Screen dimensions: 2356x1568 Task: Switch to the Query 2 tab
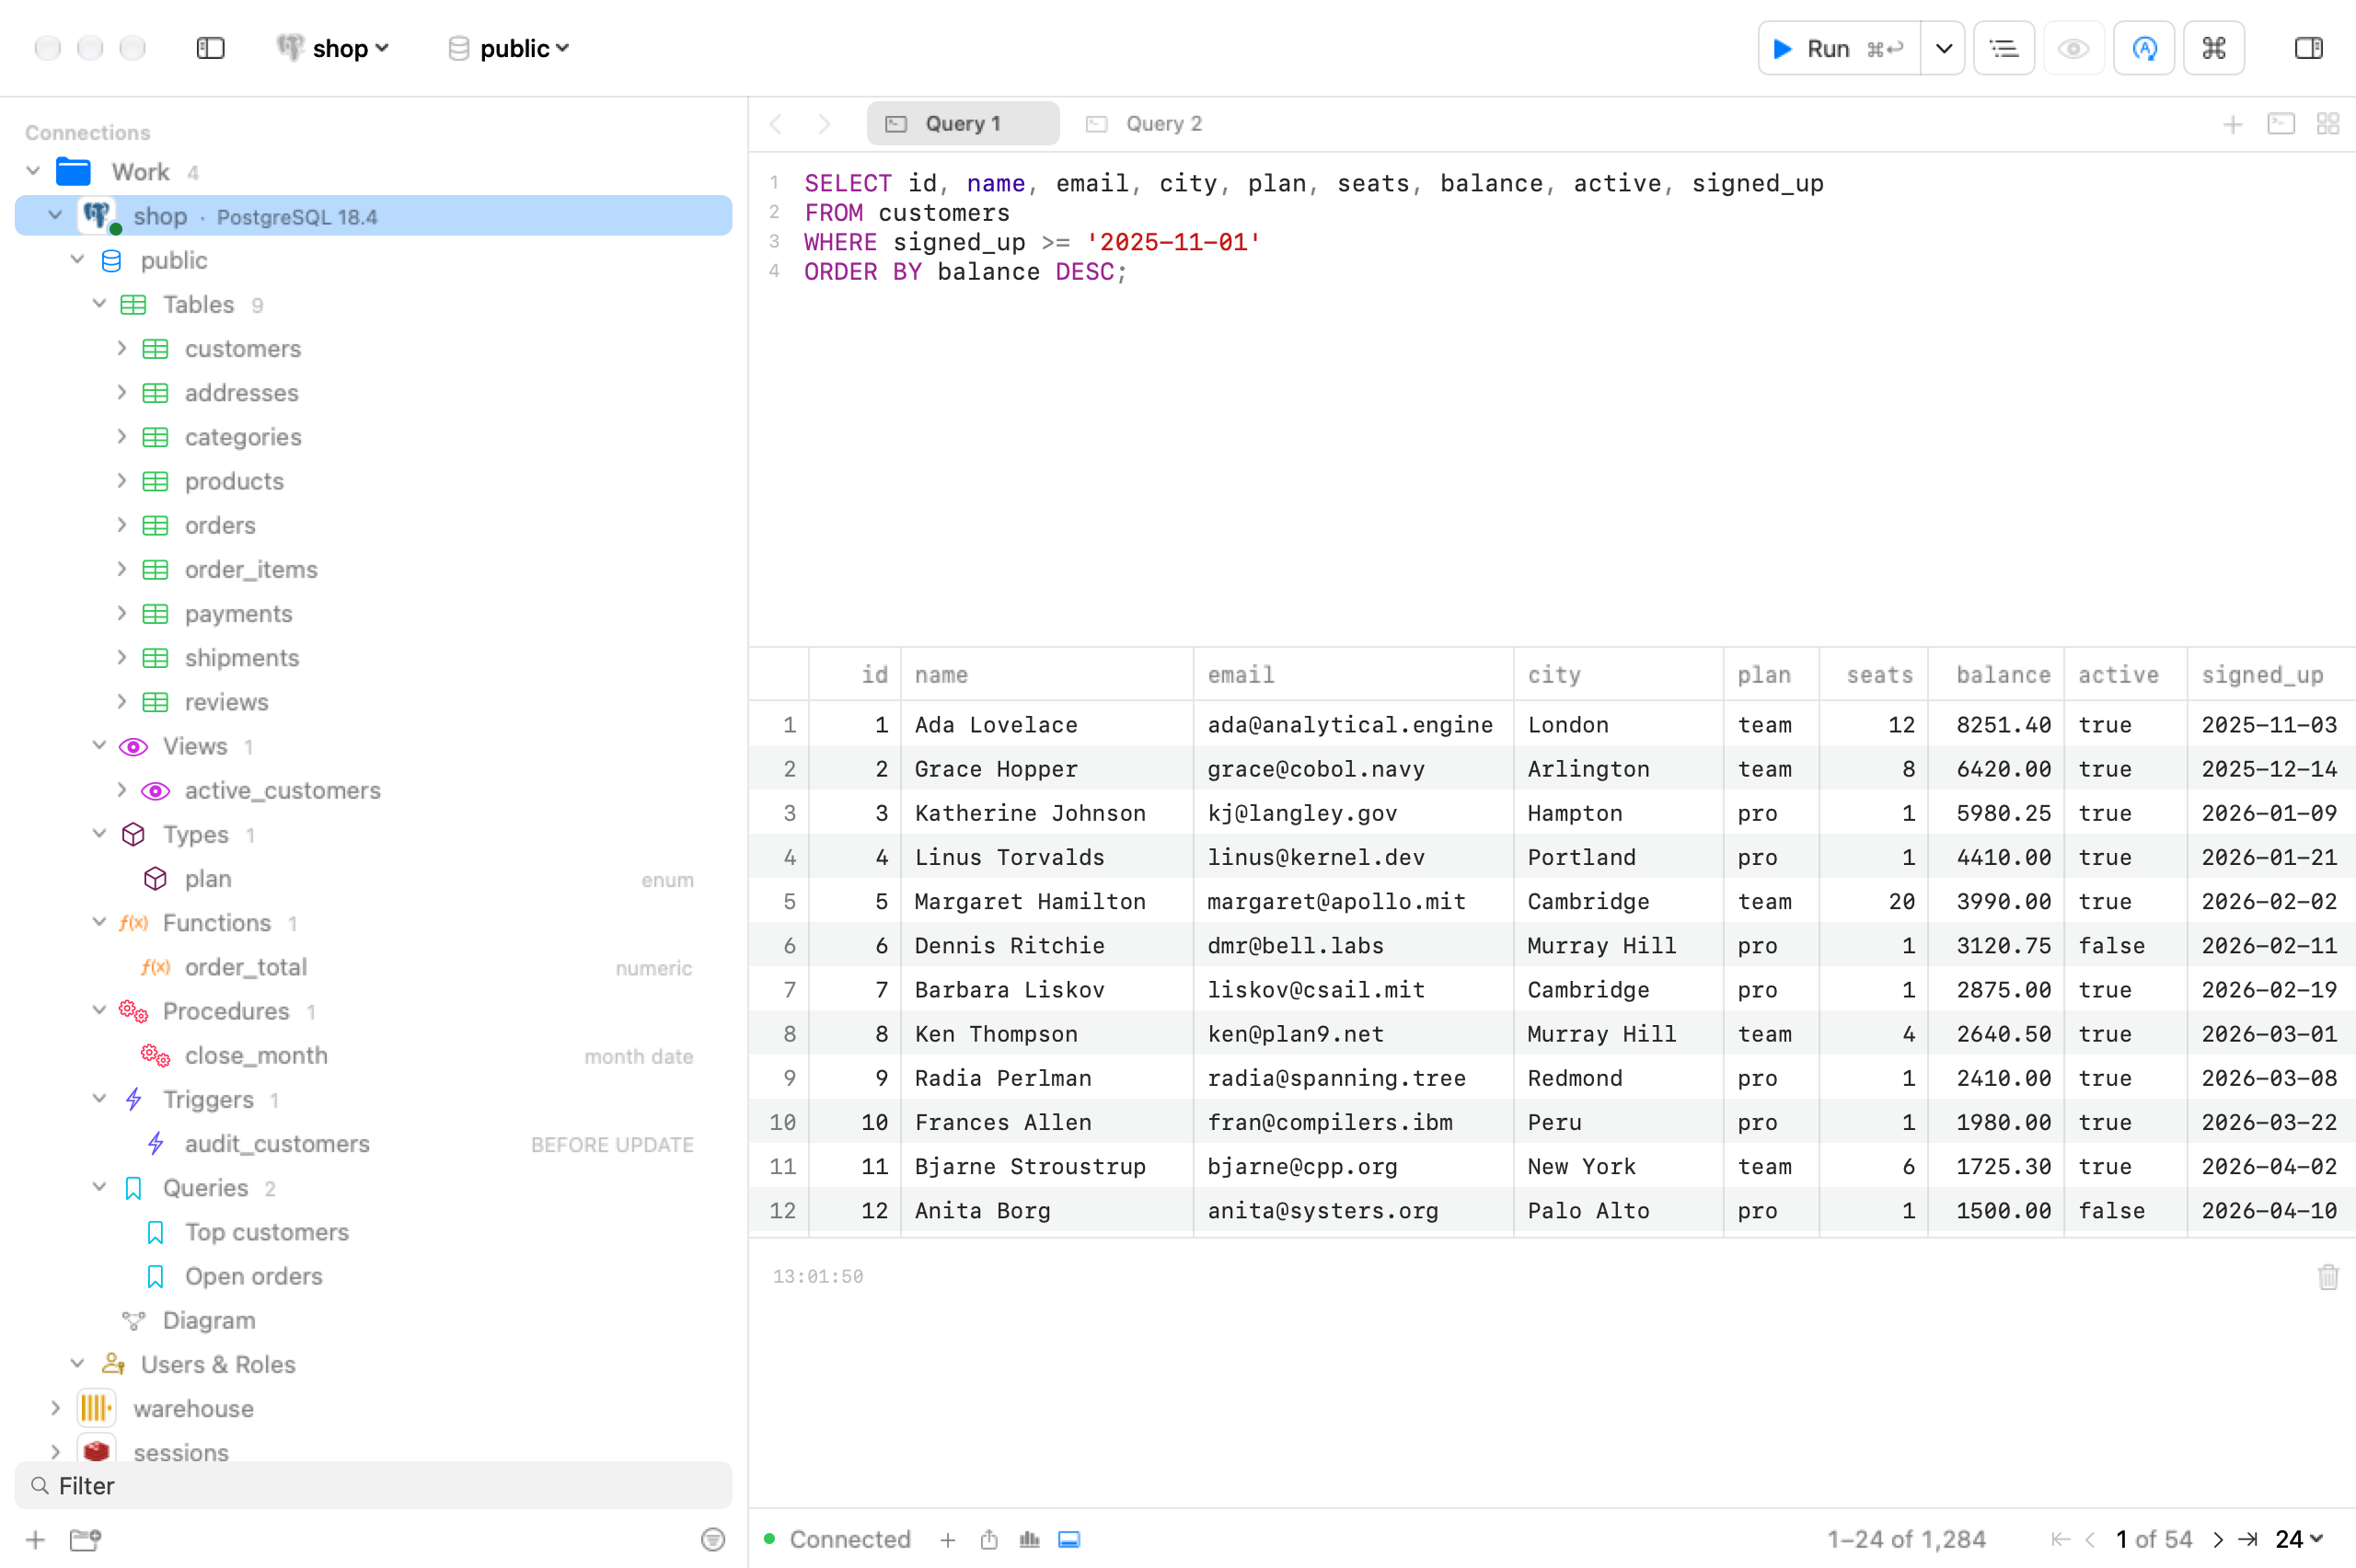point(1144,124)
